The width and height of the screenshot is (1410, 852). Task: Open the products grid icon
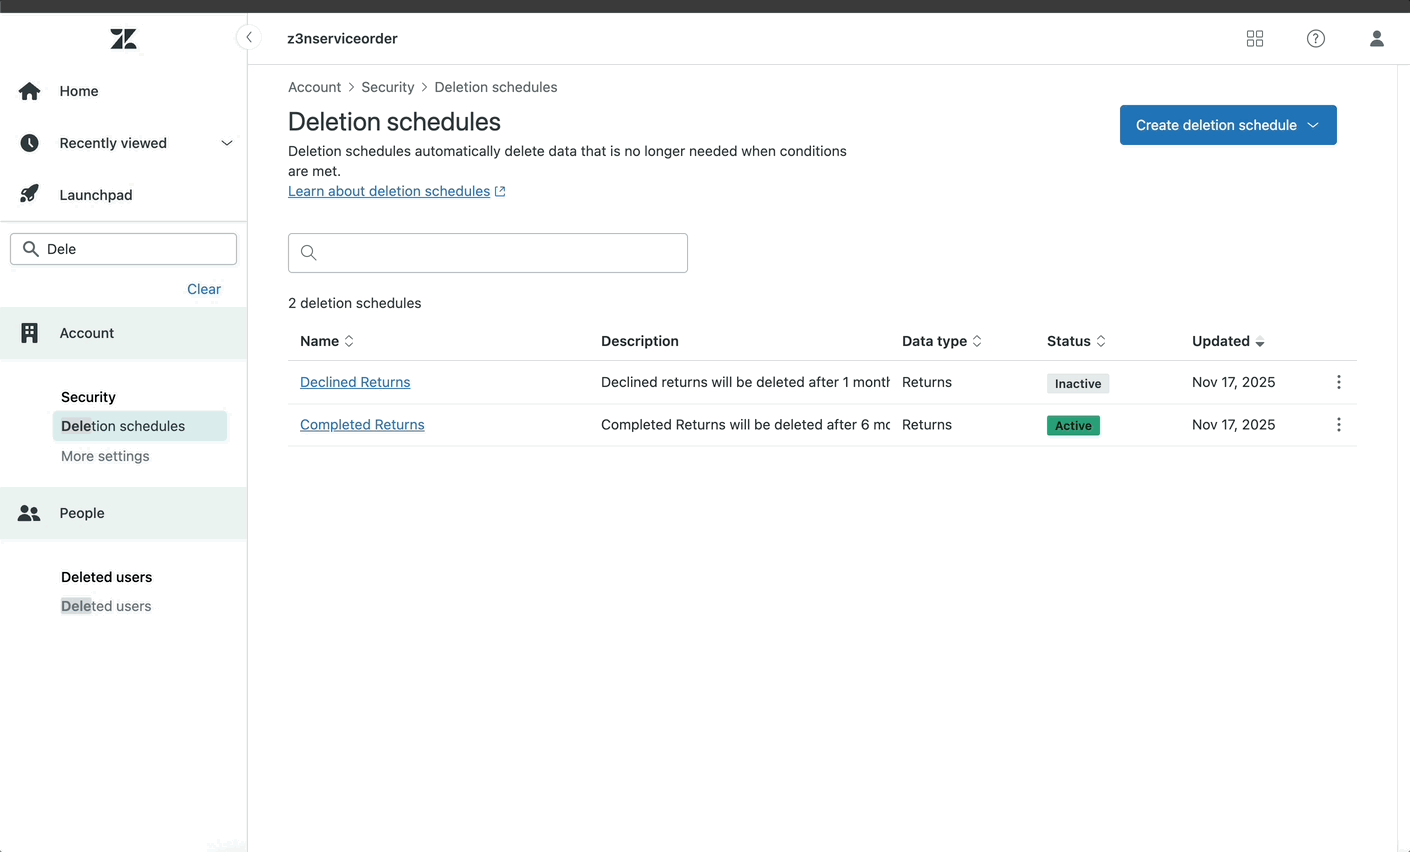(1255, 38)
